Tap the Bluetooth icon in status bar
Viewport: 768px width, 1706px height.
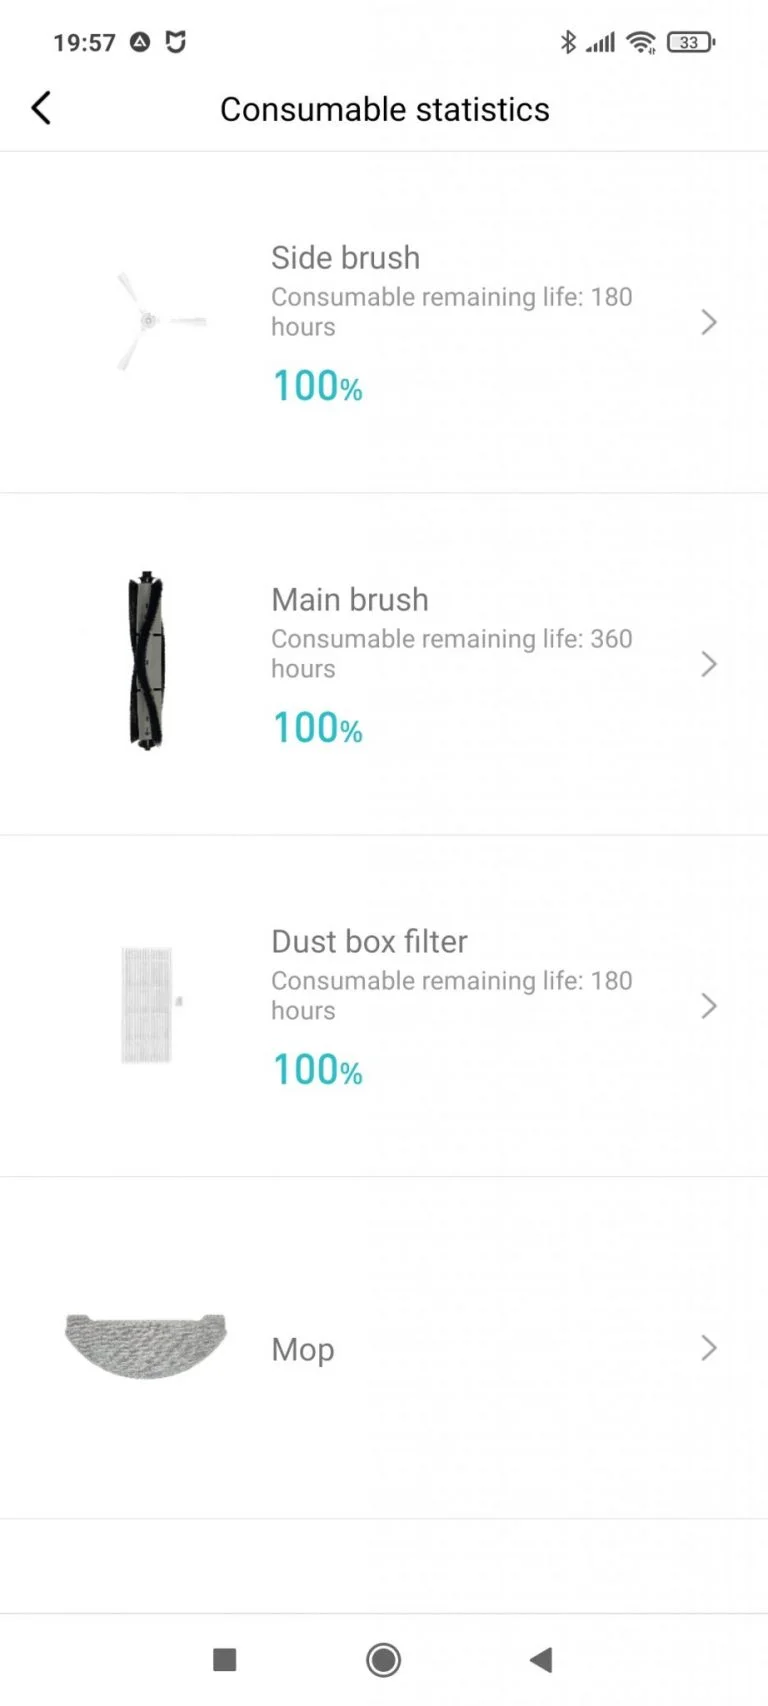[x=569, y=42]
